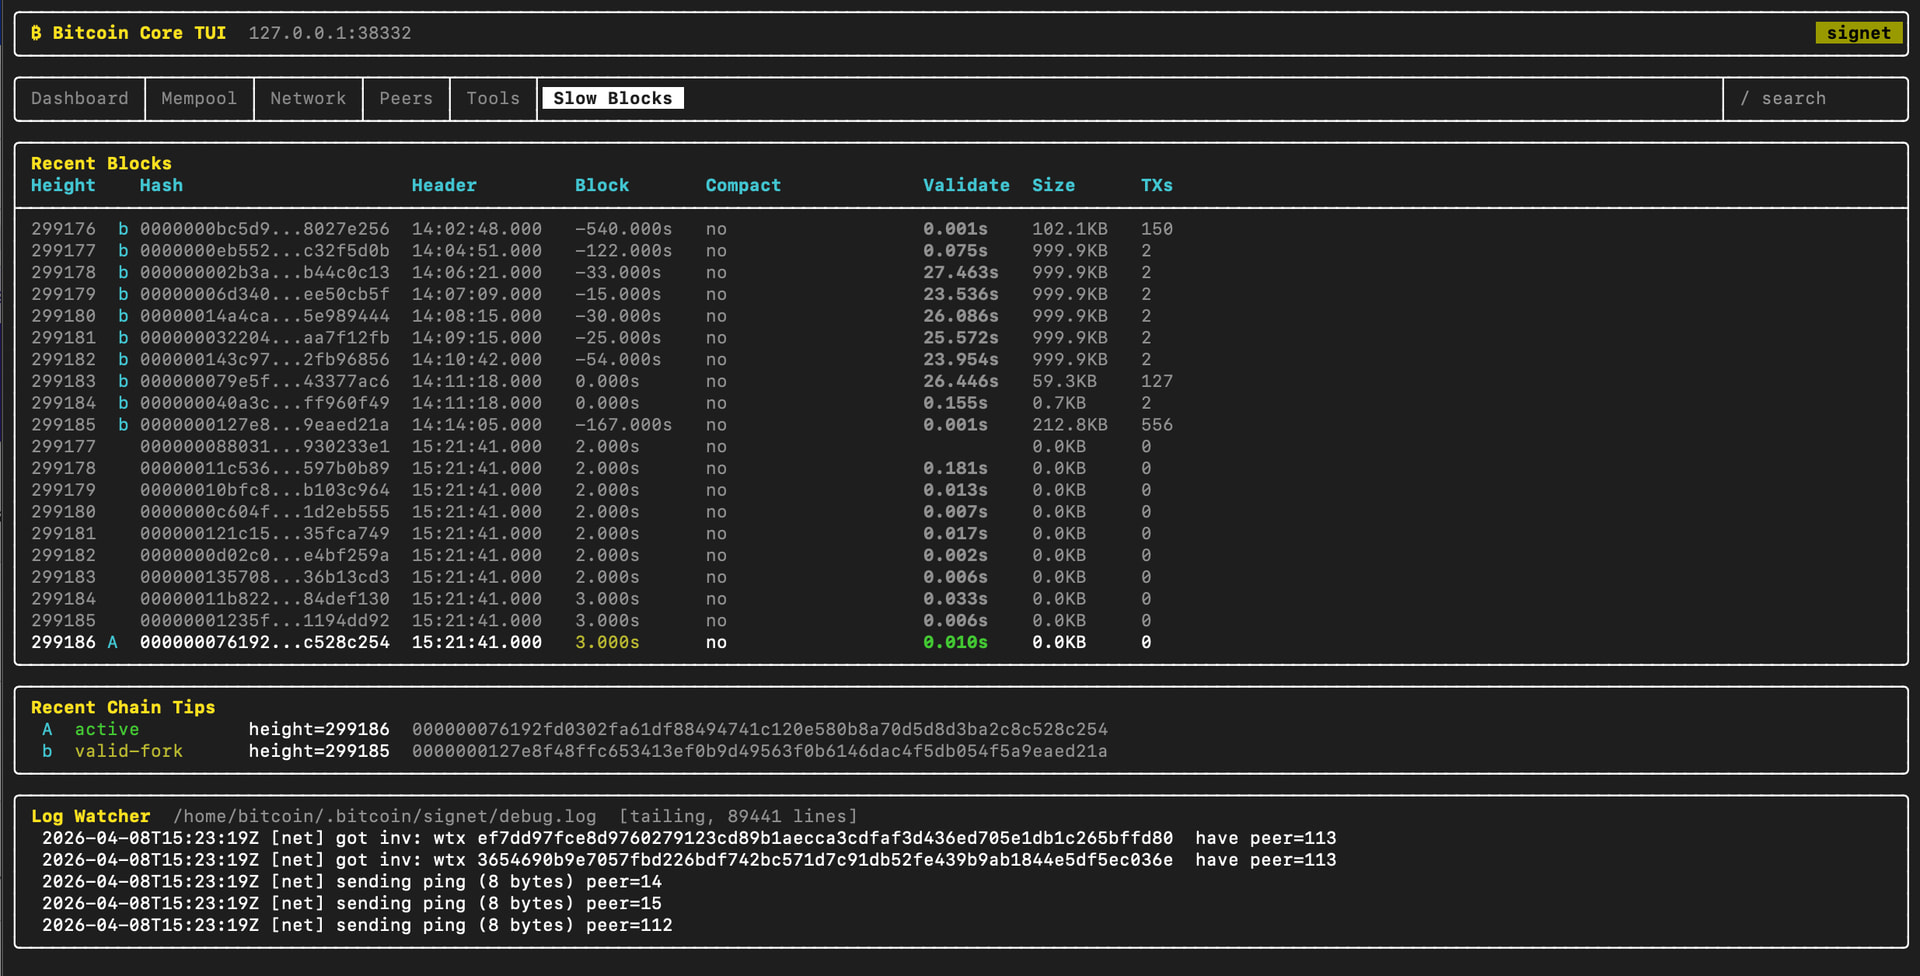Open the Dashboard tab
1920x976 pixels.
pos(80,98)
